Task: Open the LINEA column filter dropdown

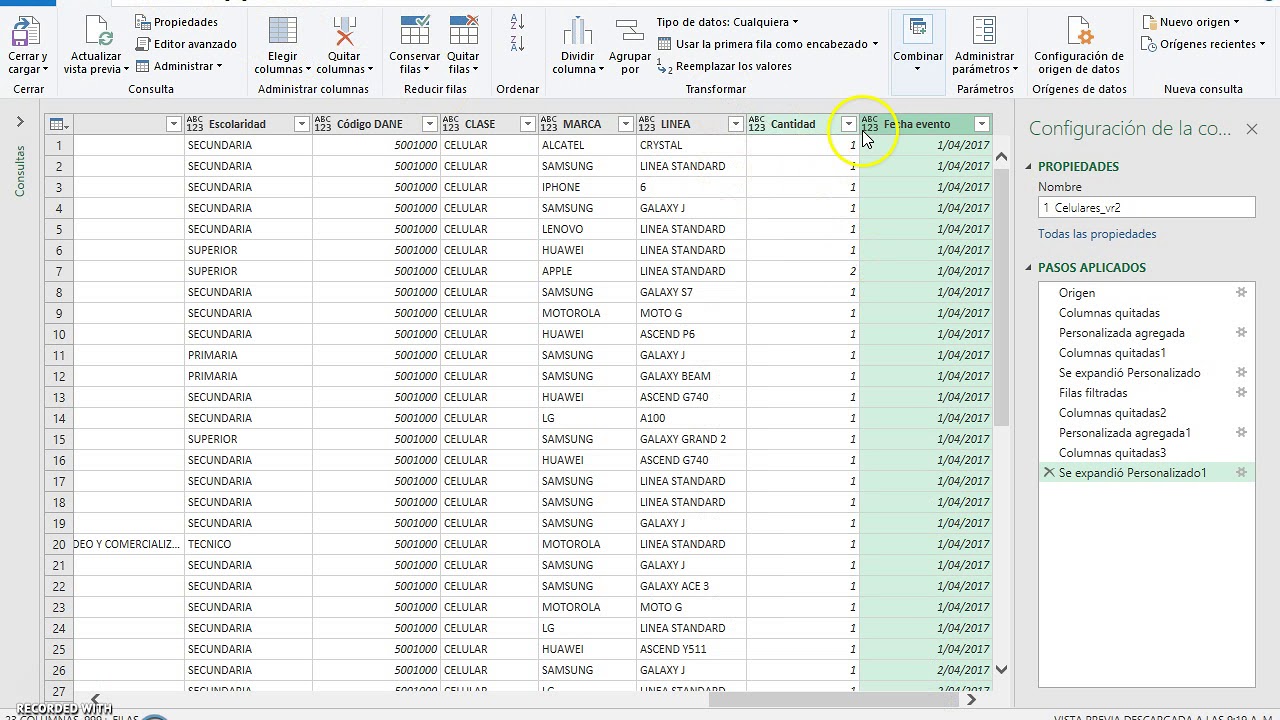Action: coord(735,124)
